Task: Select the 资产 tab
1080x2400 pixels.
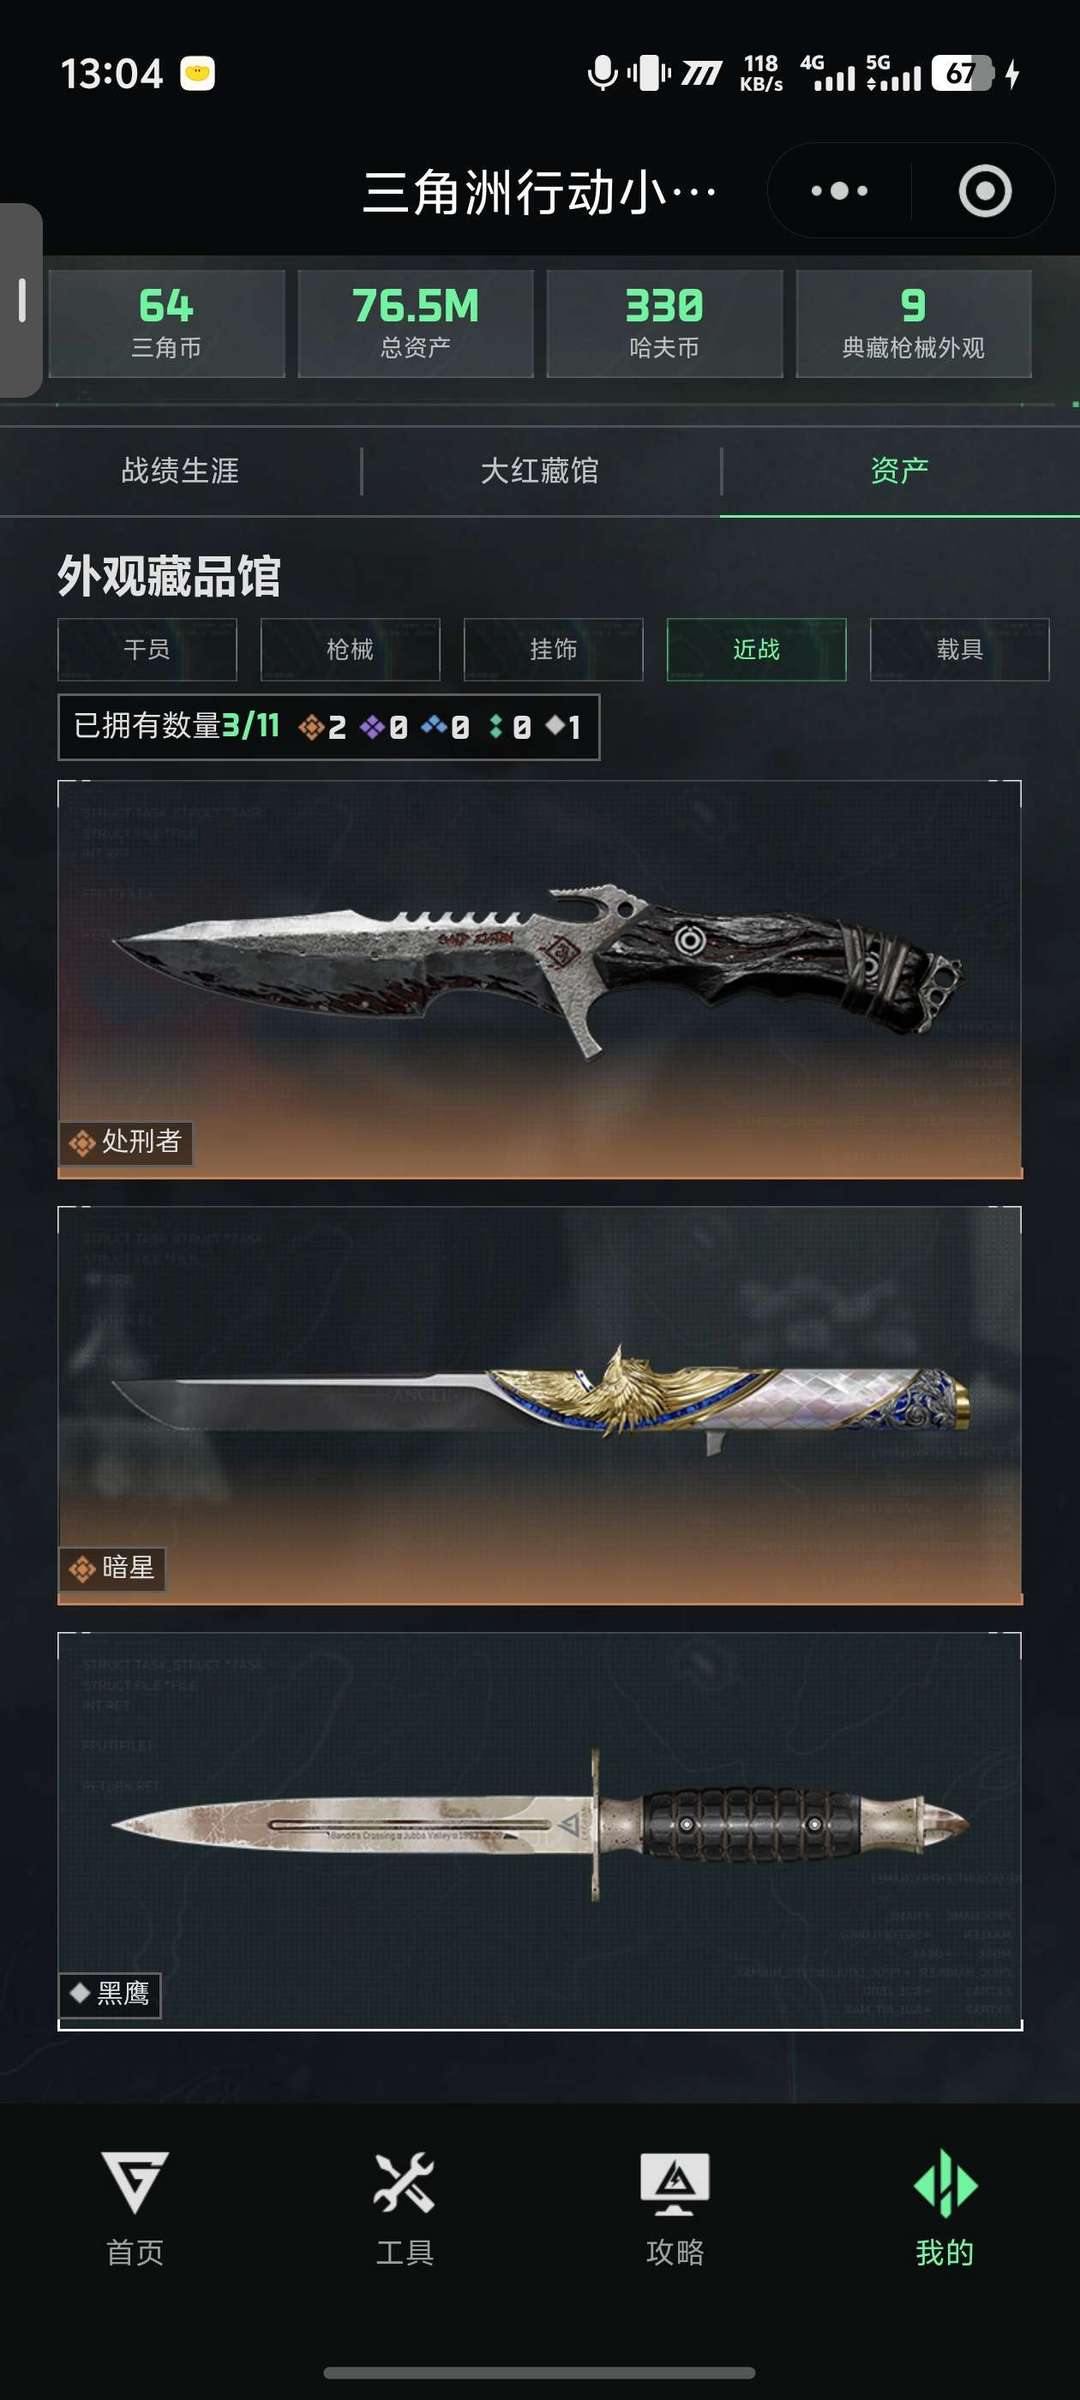Action: 899,470
